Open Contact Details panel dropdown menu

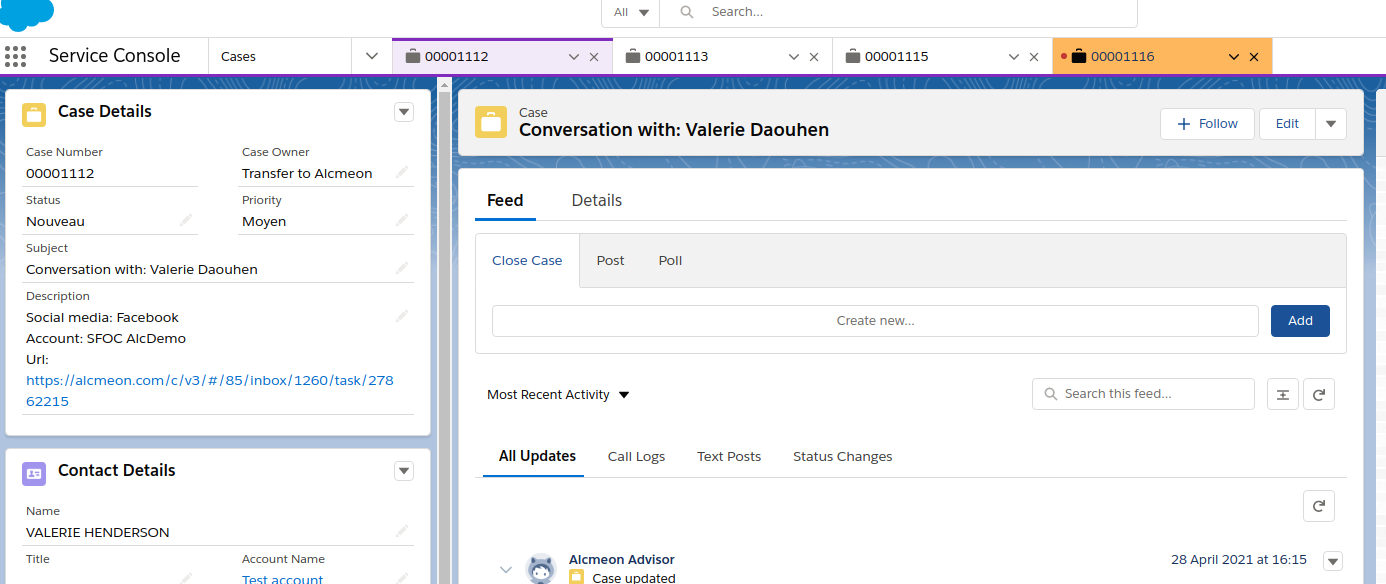pyautogui.click(x=404, y=471)
